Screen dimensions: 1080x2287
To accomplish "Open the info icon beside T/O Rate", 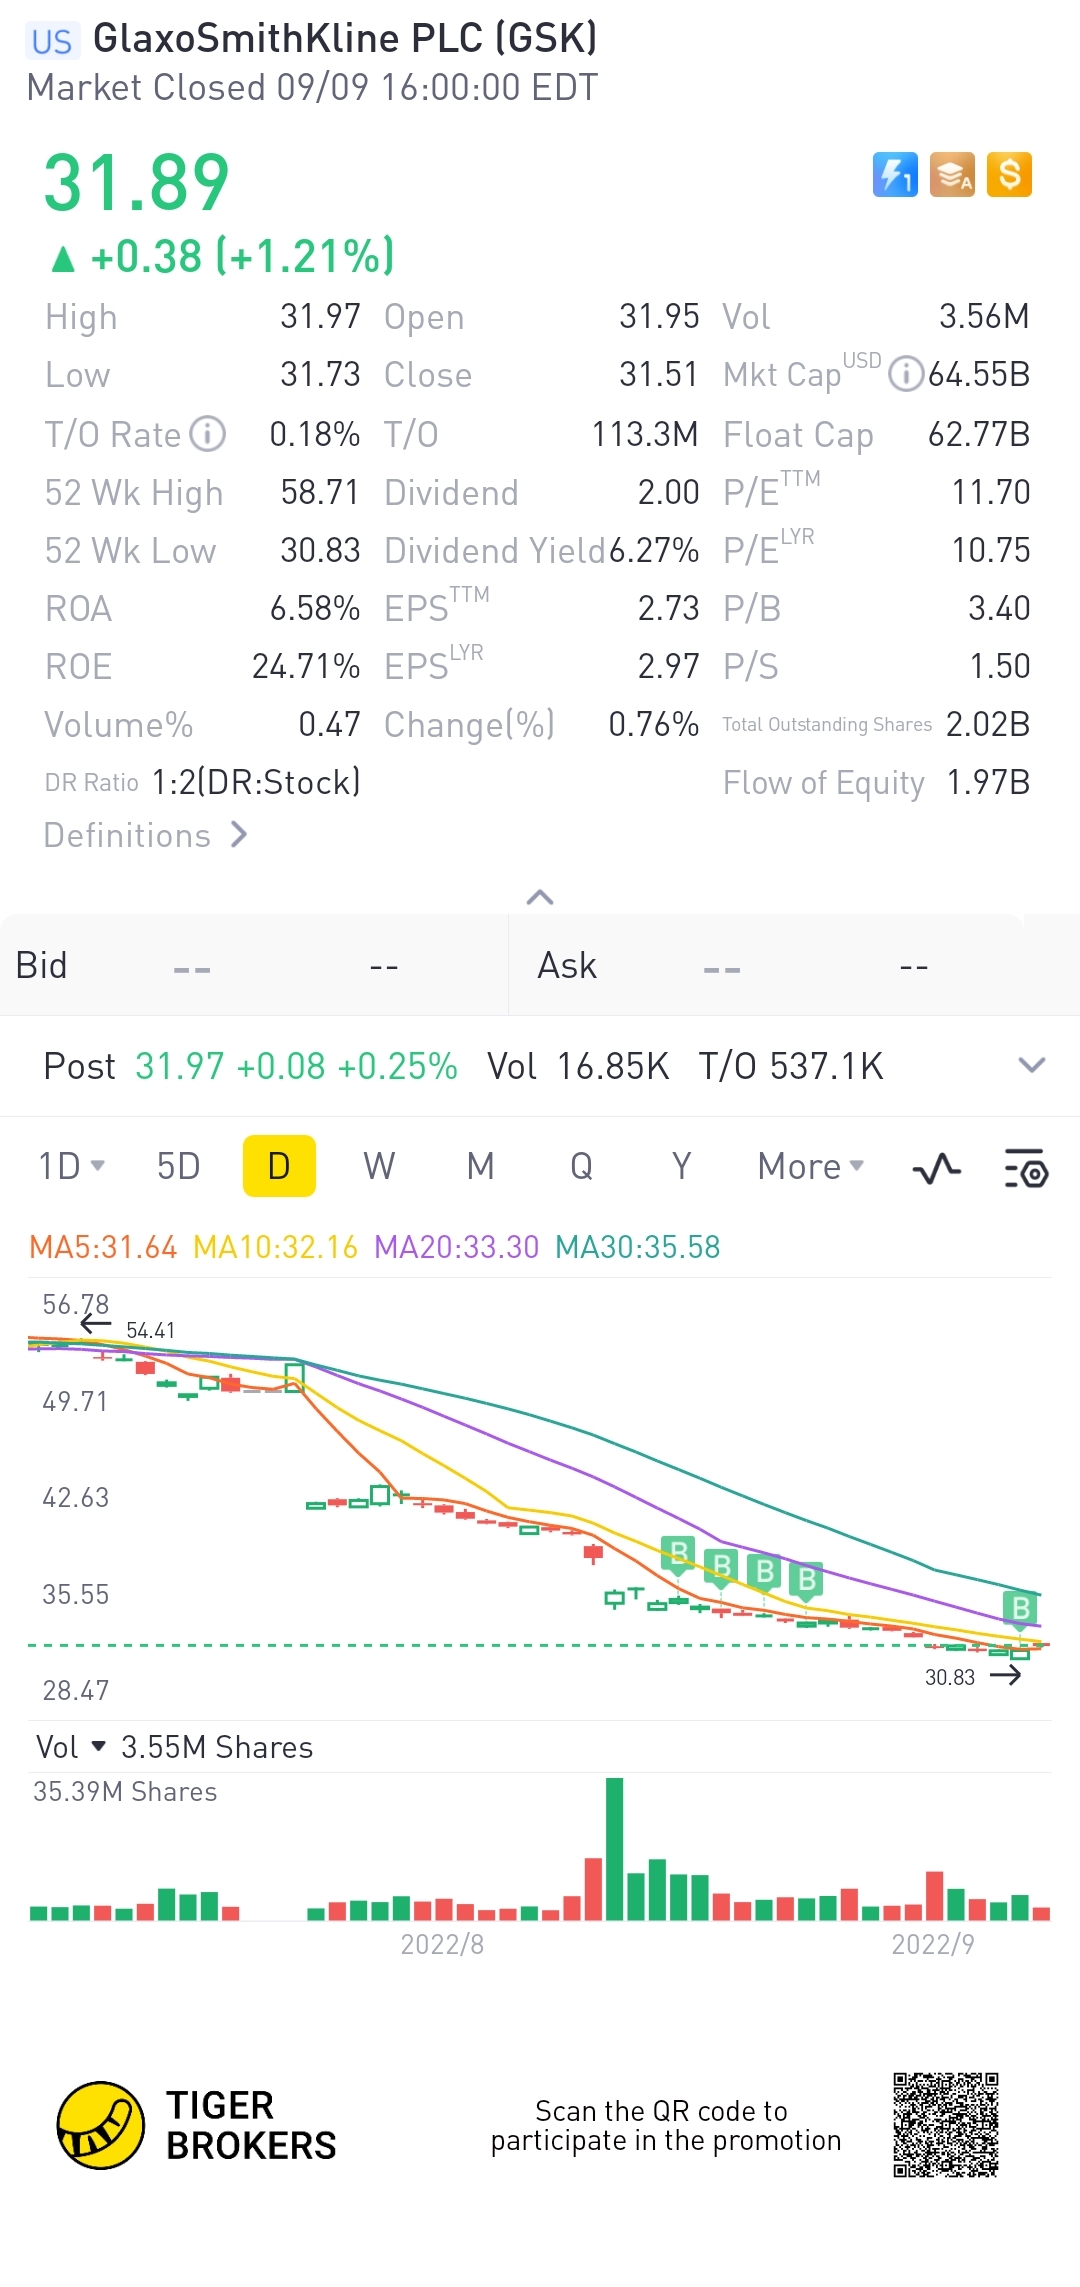I will point(208,434).
